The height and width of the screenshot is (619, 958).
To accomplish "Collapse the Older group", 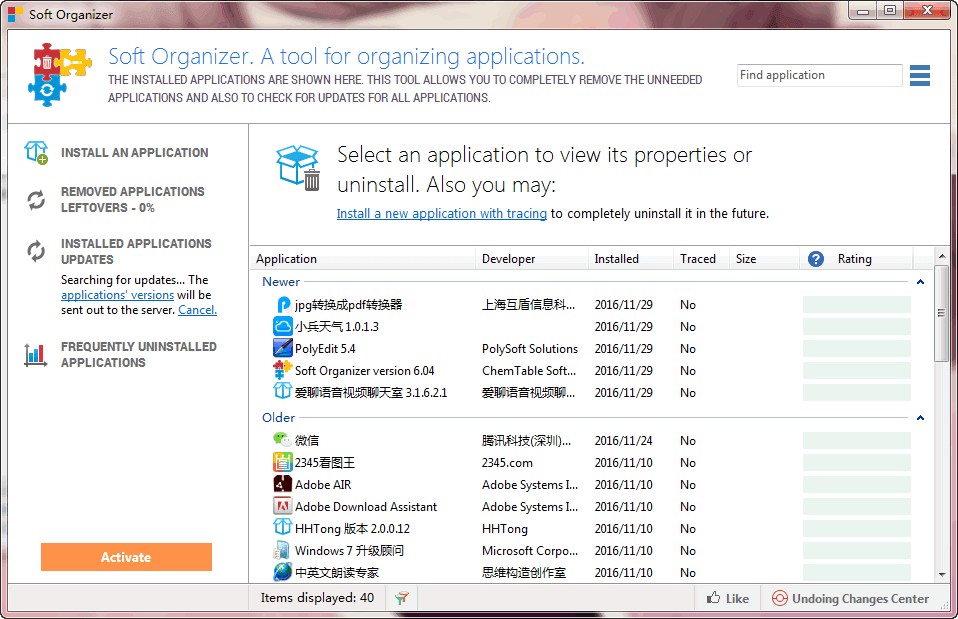I will pos(920,418).
